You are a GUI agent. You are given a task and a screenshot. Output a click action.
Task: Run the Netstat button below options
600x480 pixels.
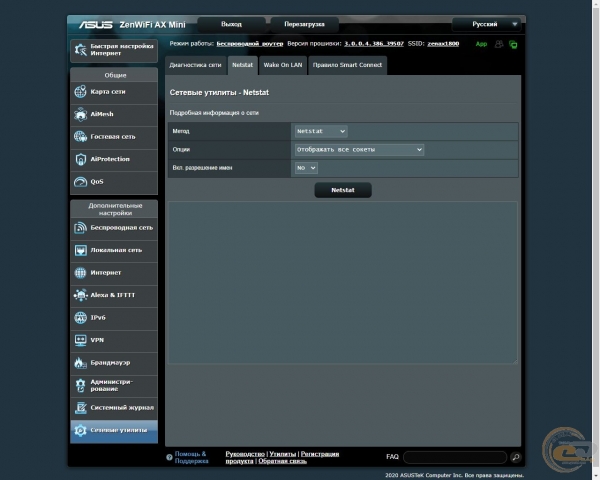[343, 190]
